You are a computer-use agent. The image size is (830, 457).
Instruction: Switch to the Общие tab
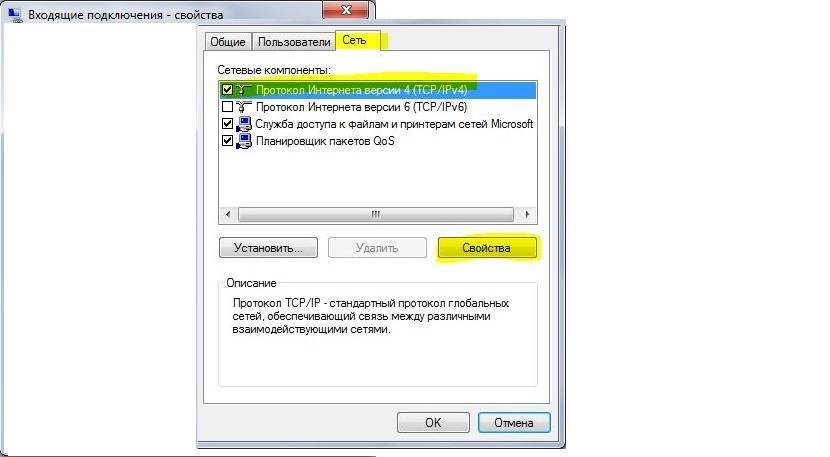coord(228,42)
